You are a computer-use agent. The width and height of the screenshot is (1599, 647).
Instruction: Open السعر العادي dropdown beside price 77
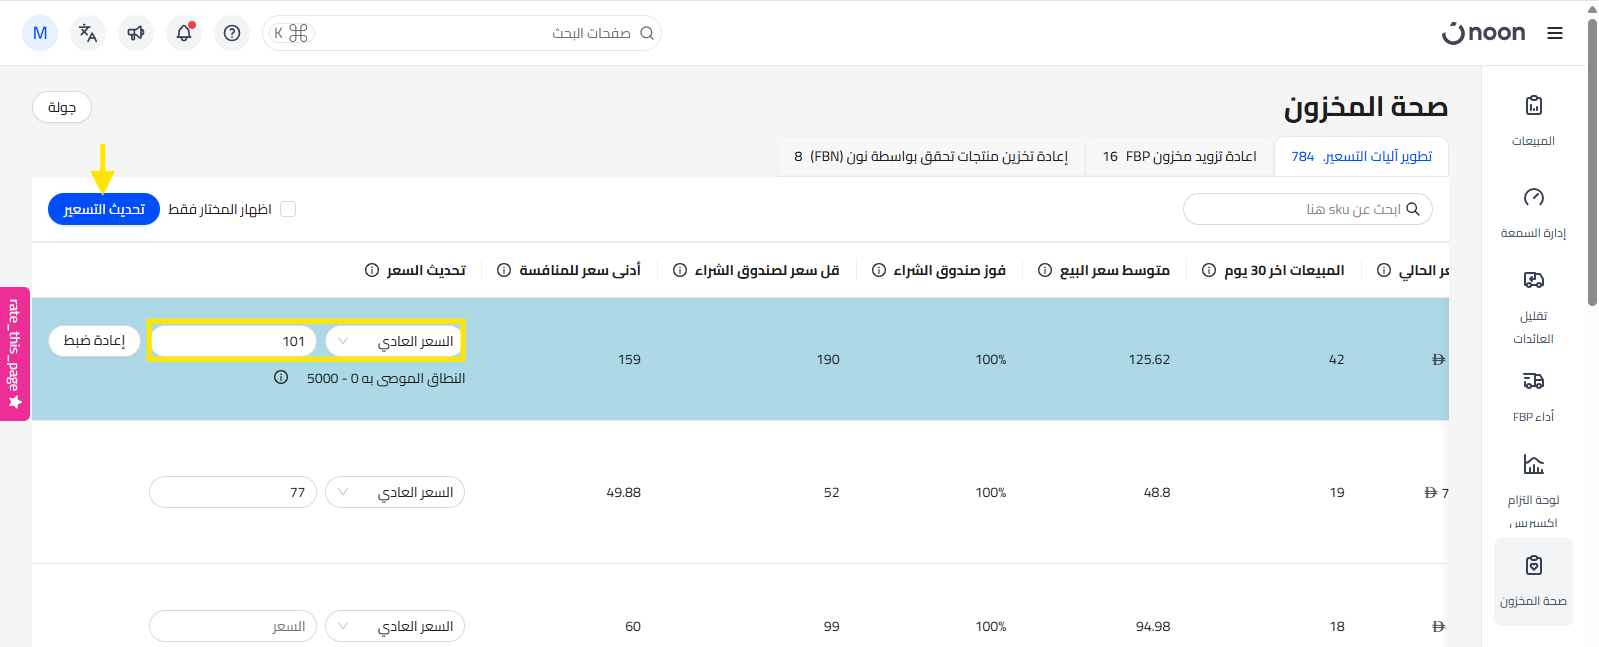pos(395,492)
